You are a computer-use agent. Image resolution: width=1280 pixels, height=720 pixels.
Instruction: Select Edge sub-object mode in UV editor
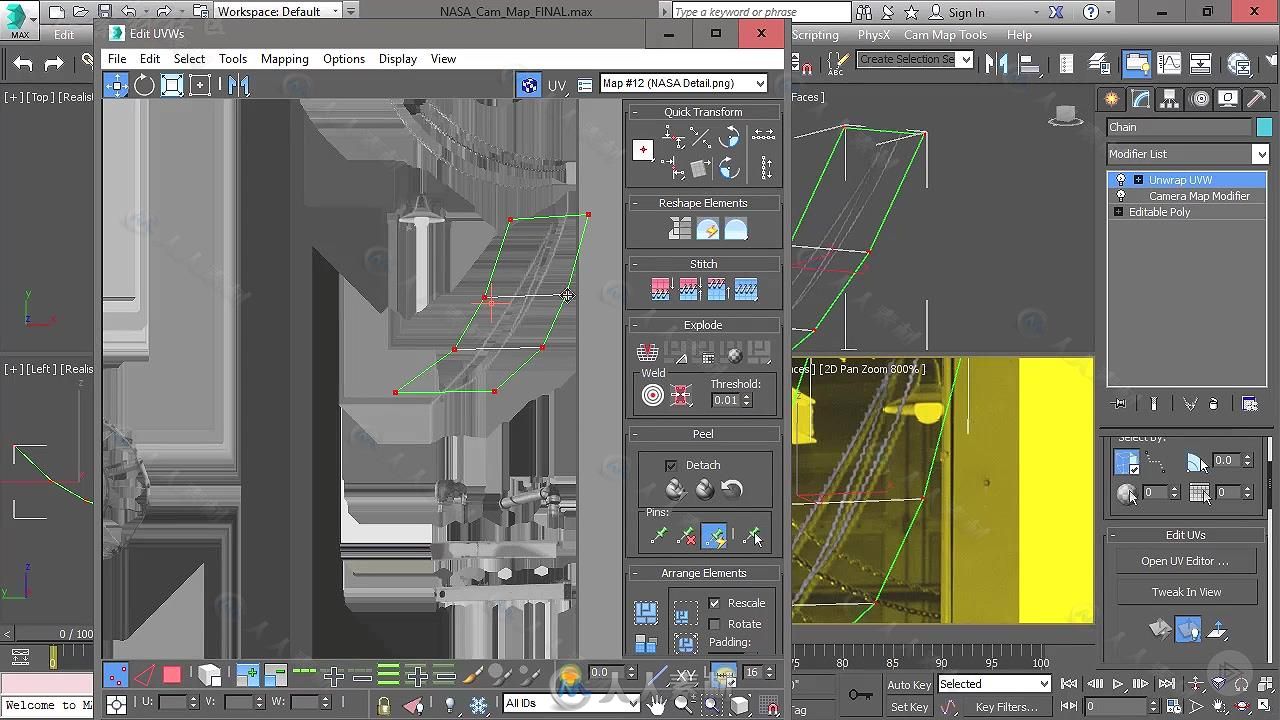tap(144, 675)
